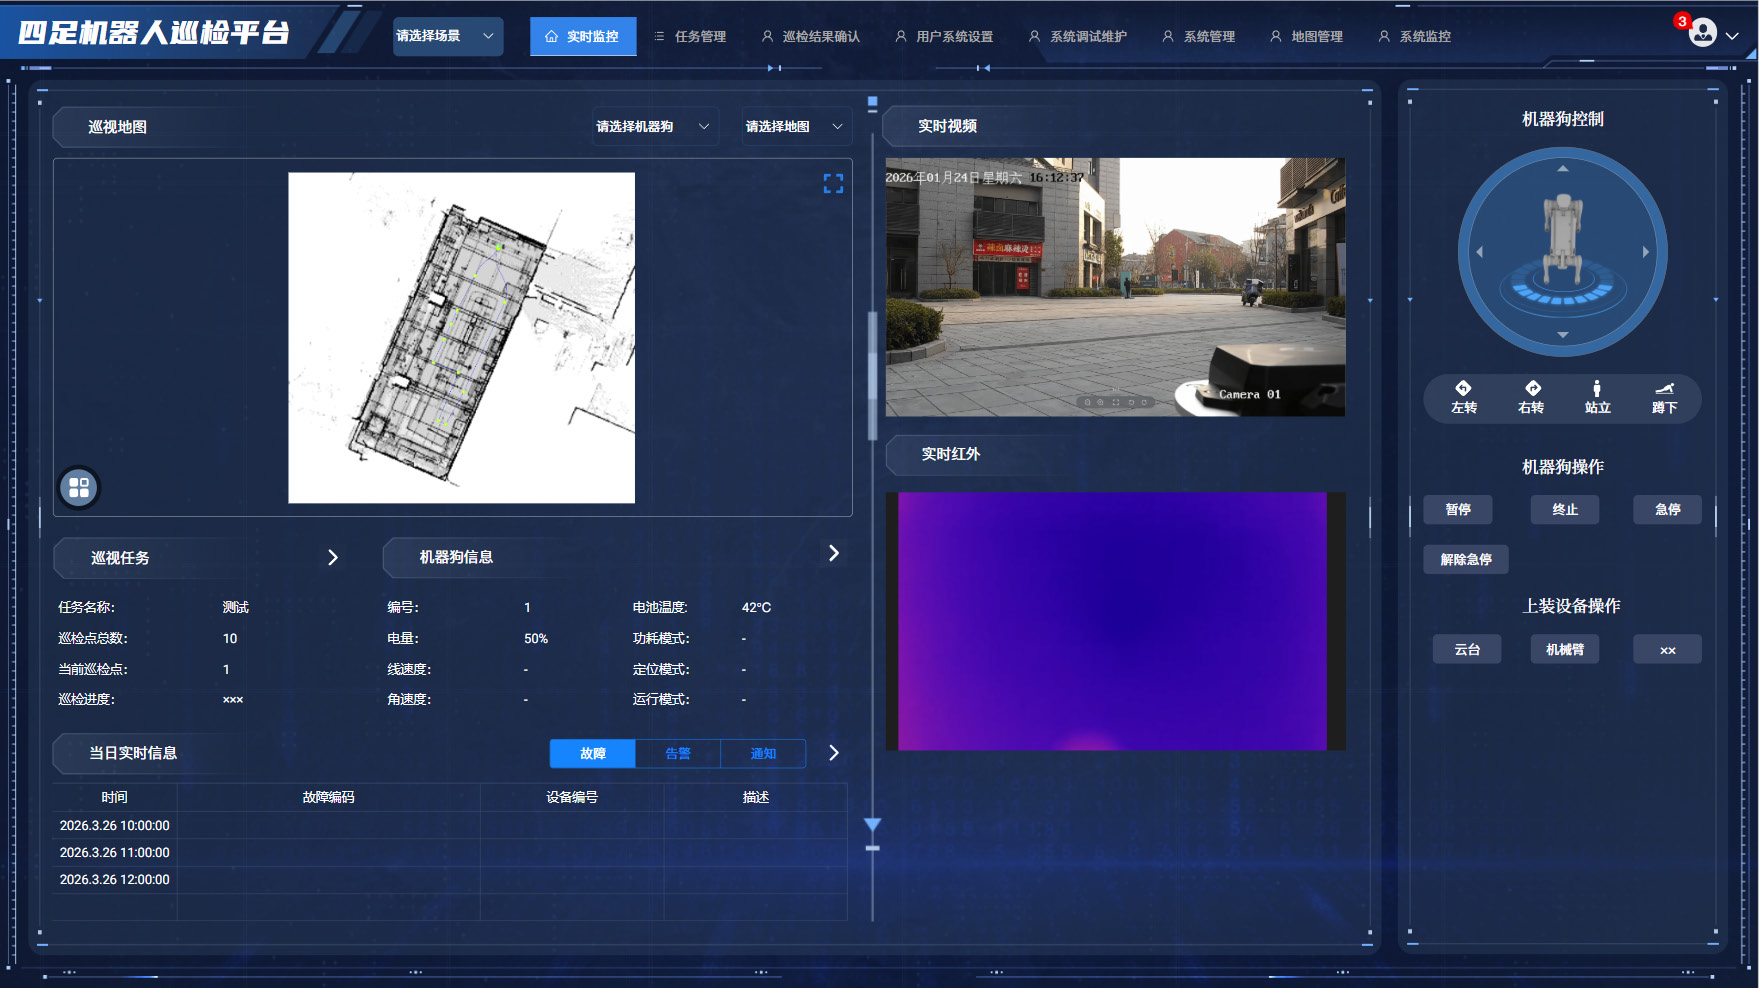The image size is (1759, 988).
Task: Open the 地图管理 menu
Action: click(x=1307, y=37)
